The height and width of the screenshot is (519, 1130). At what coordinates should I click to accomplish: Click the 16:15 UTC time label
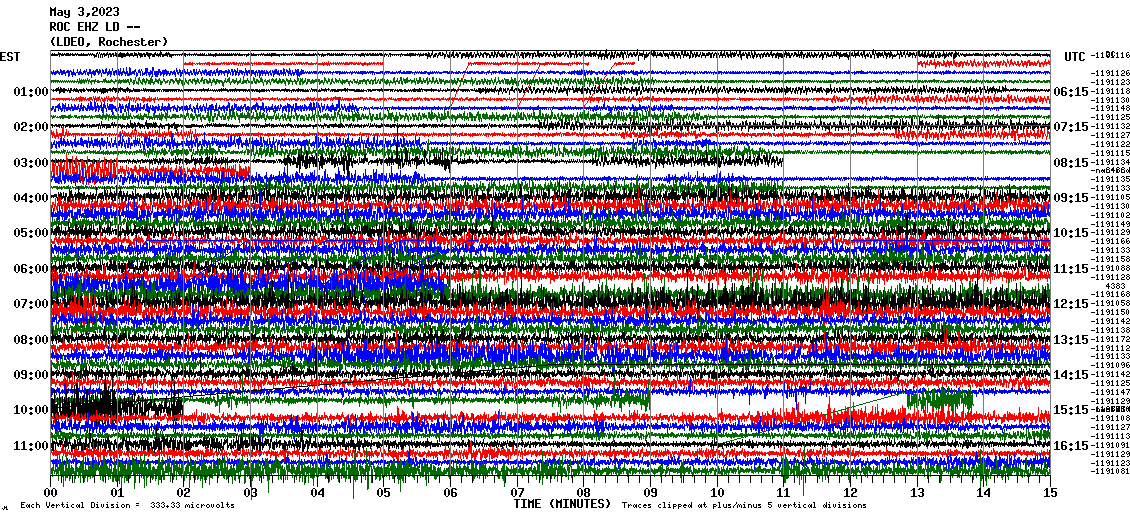tap(1070, 446)
